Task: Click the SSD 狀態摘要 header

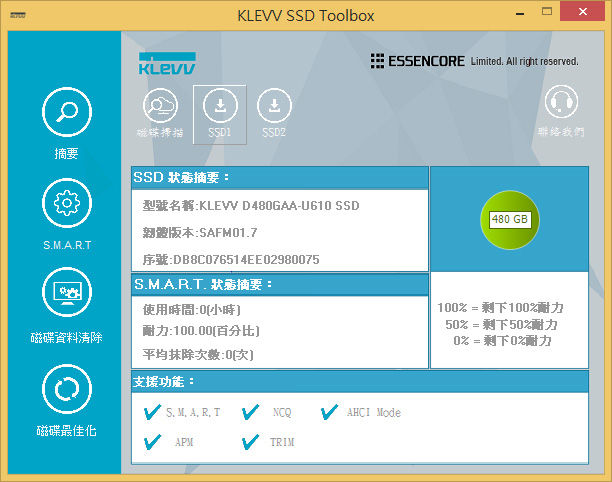Action: (280, 178)
